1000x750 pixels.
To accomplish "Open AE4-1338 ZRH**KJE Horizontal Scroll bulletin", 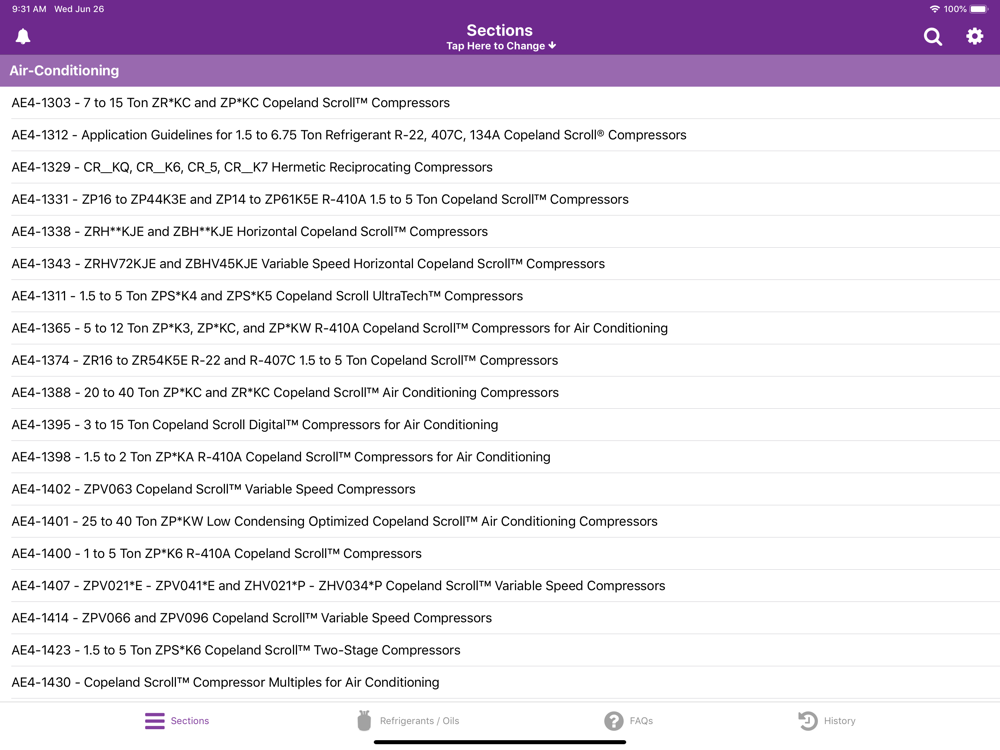I will [x=500, y=232].
